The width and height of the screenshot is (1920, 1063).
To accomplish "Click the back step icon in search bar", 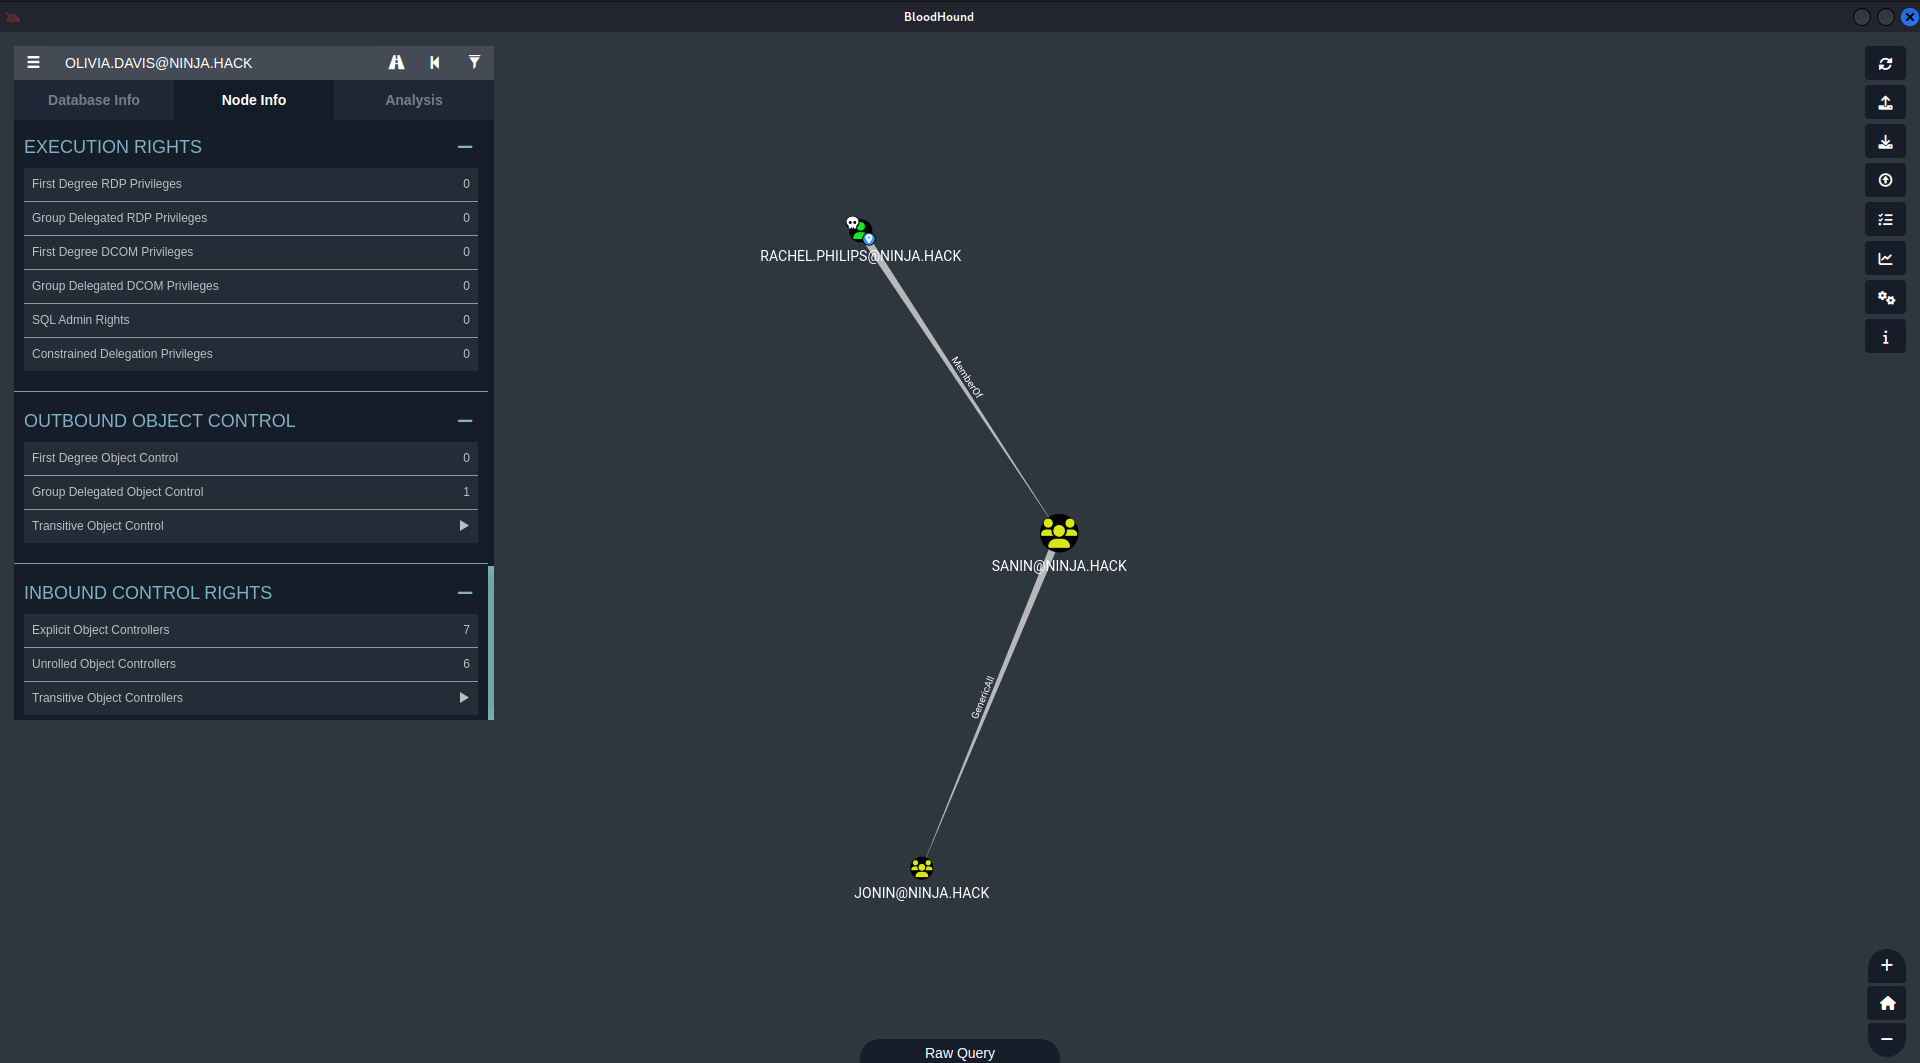I will [x=435, y=63].
